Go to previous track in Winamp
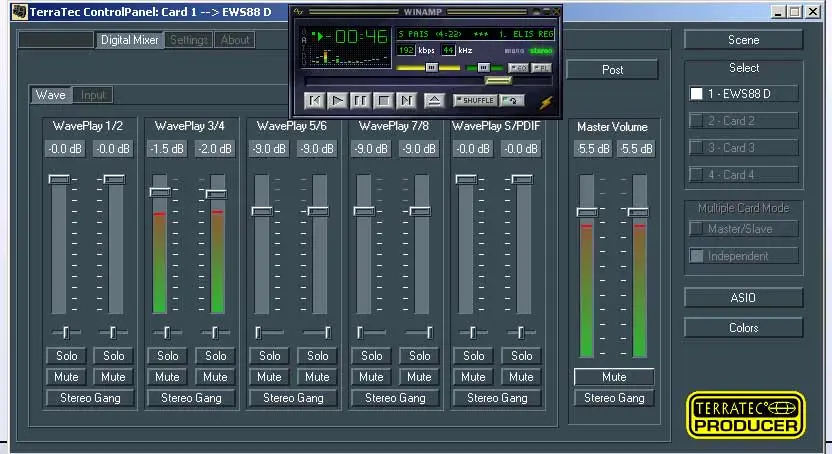The image size is (832, 454). coord(315,100)
